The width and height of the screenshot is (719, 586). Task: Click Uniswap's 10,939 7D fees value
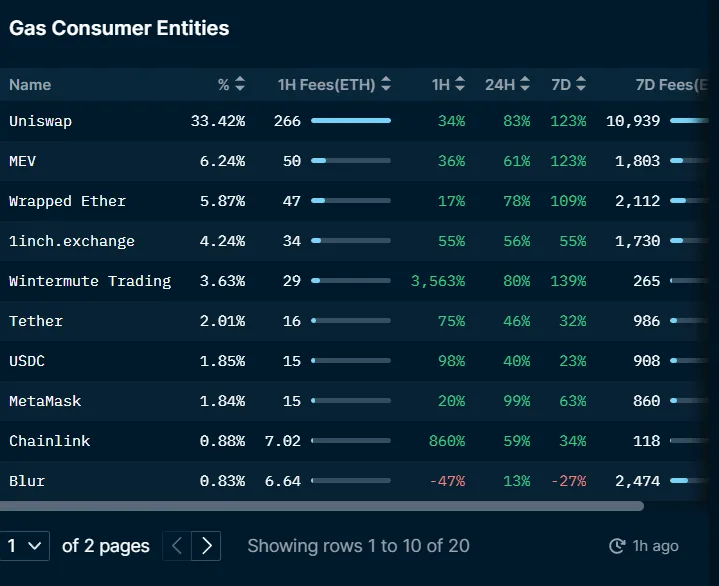click(x=633, y=121)
